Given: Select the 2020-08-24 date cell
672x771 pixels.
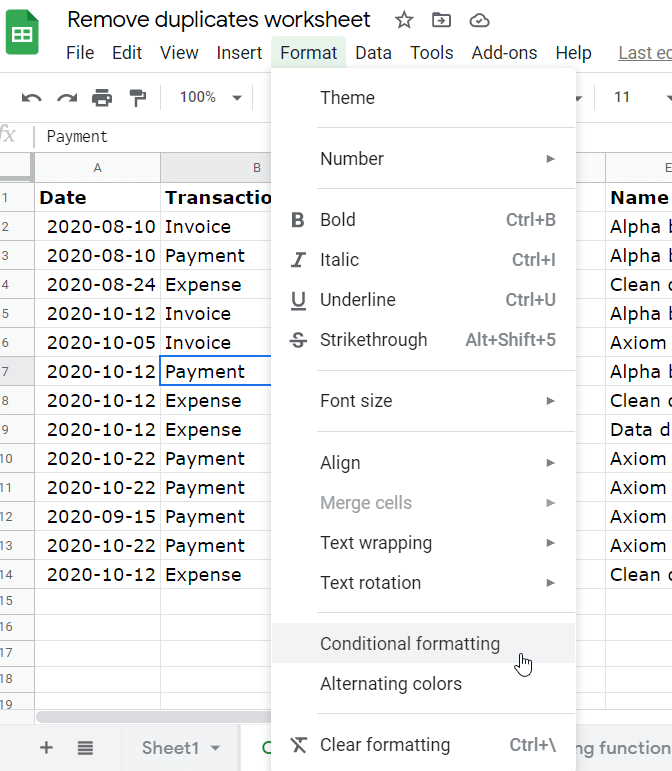Looking at the screenshot, I should click(97, 284).
